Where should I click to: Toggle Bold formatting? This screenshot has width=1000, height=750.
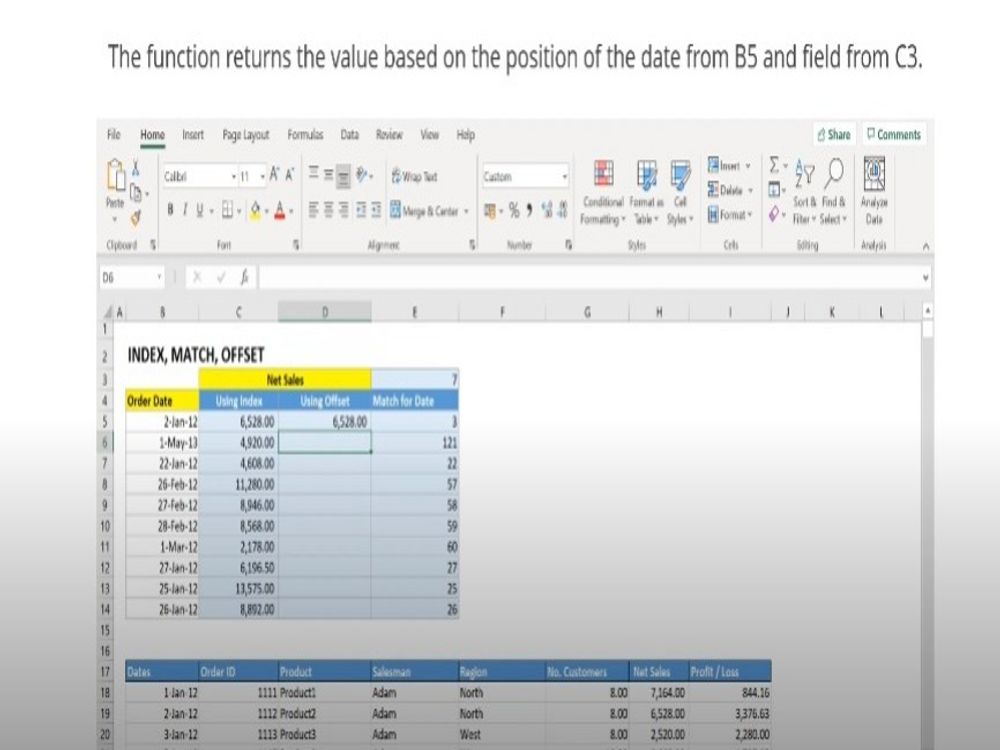coord(170,210)
